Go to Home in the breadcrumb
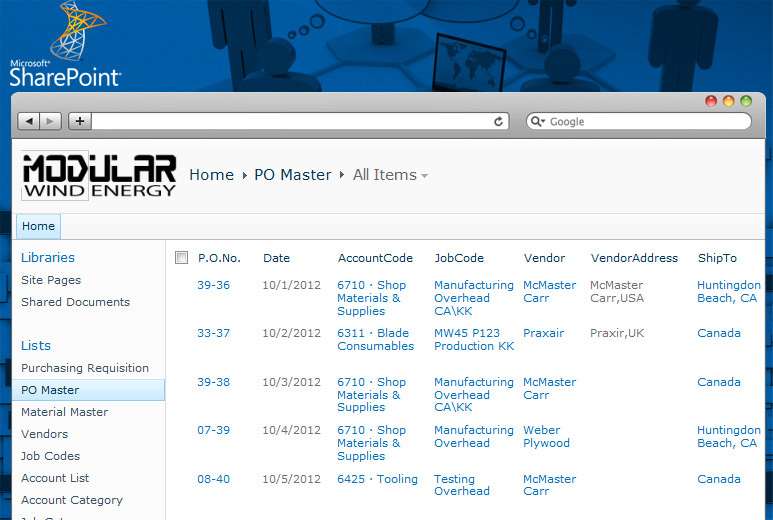773x520 pixels. coord(211,175)
